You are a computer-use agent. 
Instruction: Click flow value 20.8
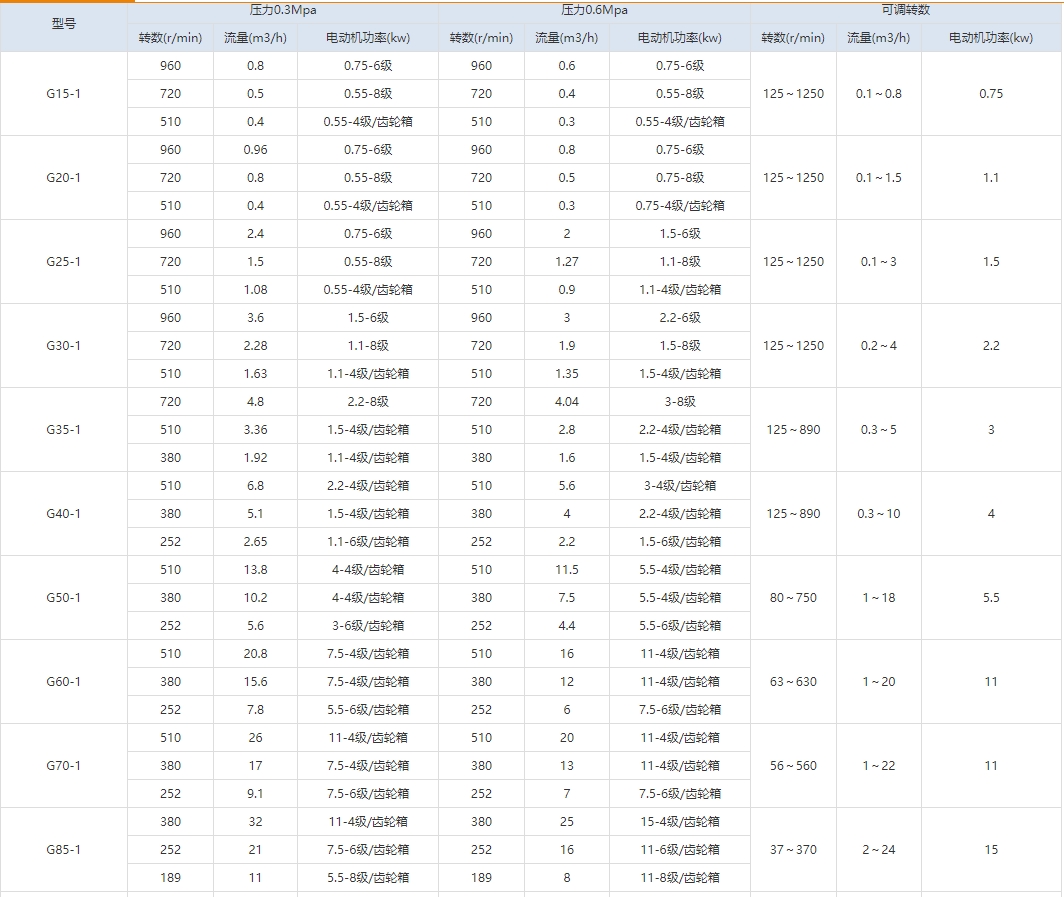point(255,654)
